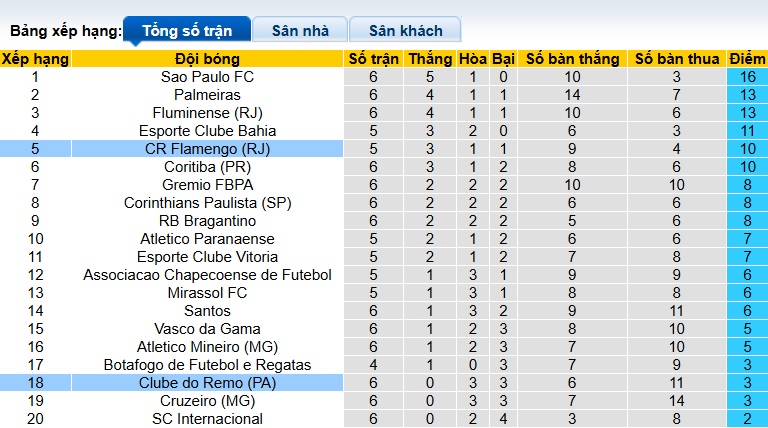Image resolution: width=768 pixels, height=428 pixels.
Task: Select the Esporte Clube Bahia entry
Action: pyautogui.click(x=207, y=130)
